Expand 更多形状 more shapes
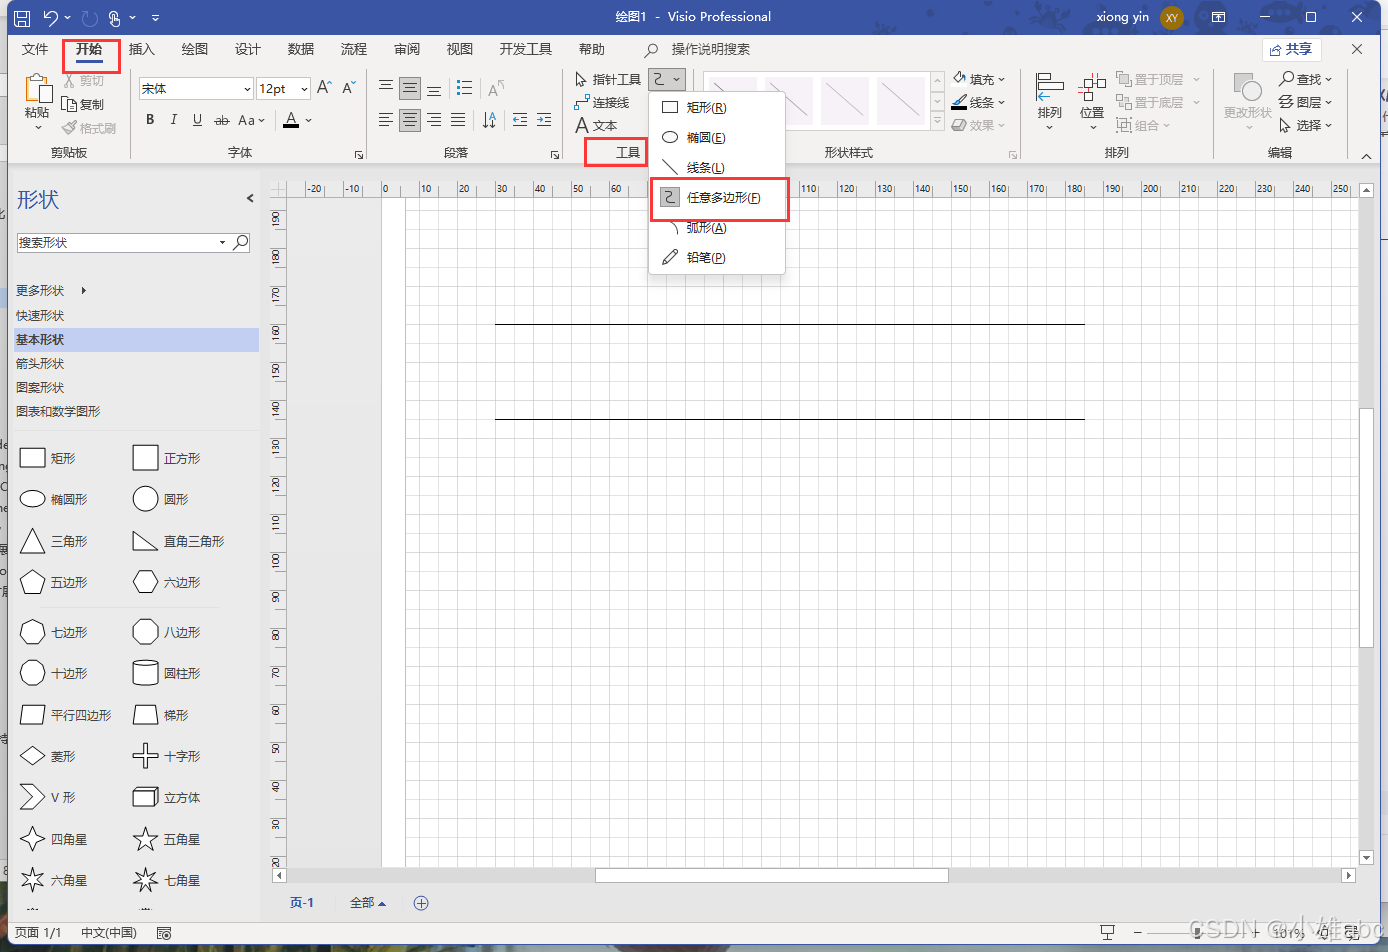The width and height of the screenshot is (1388, 952). pos(51,290)
